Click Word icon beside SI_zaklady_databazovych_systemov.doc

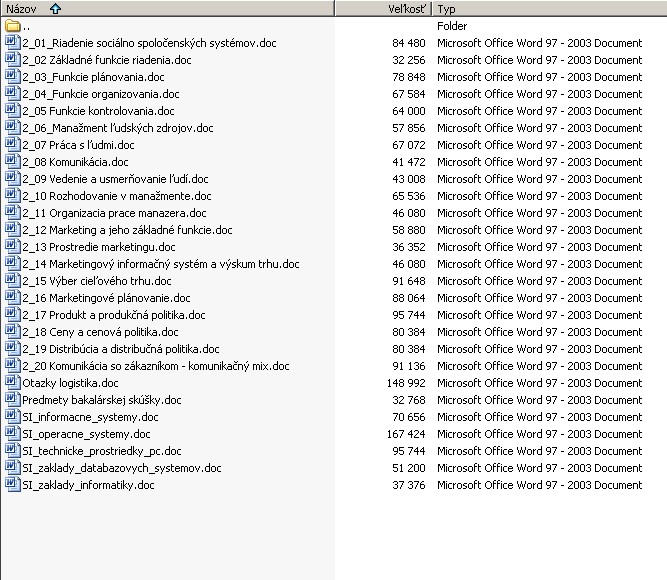(x=13, y=468)
